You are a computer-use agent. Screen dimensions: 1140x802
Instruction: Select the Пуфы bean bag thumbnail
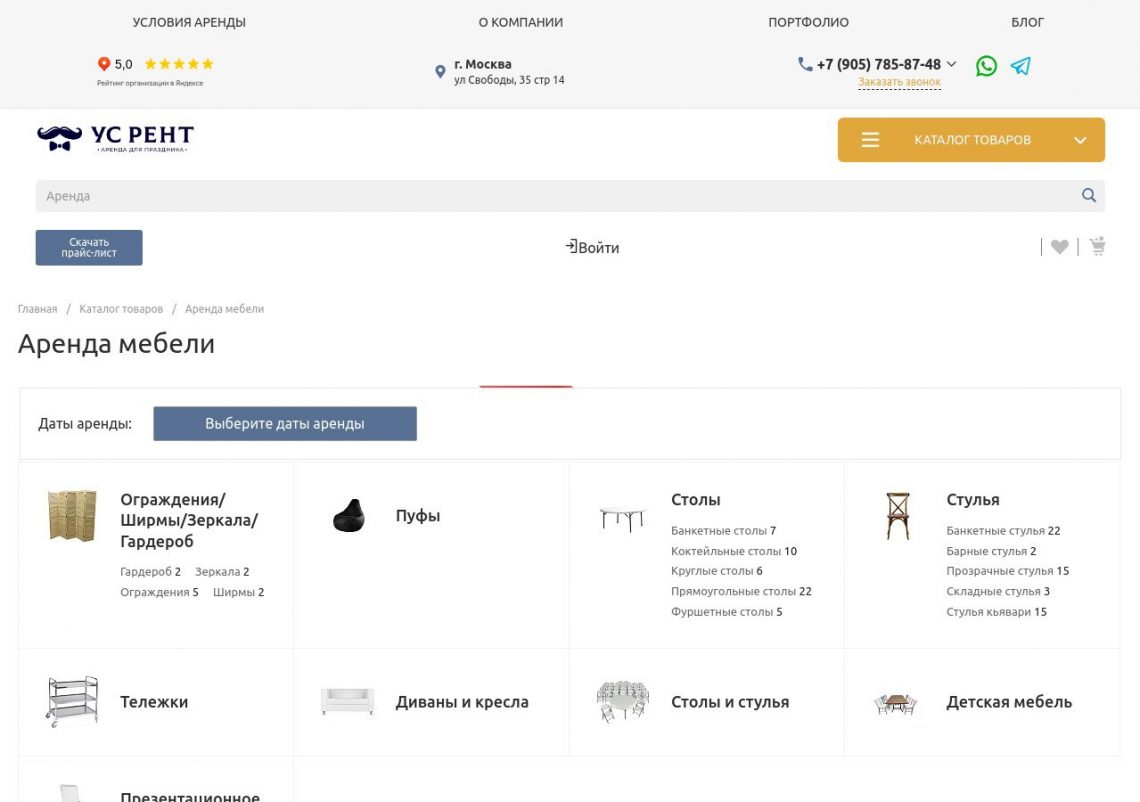pos(348,516)
